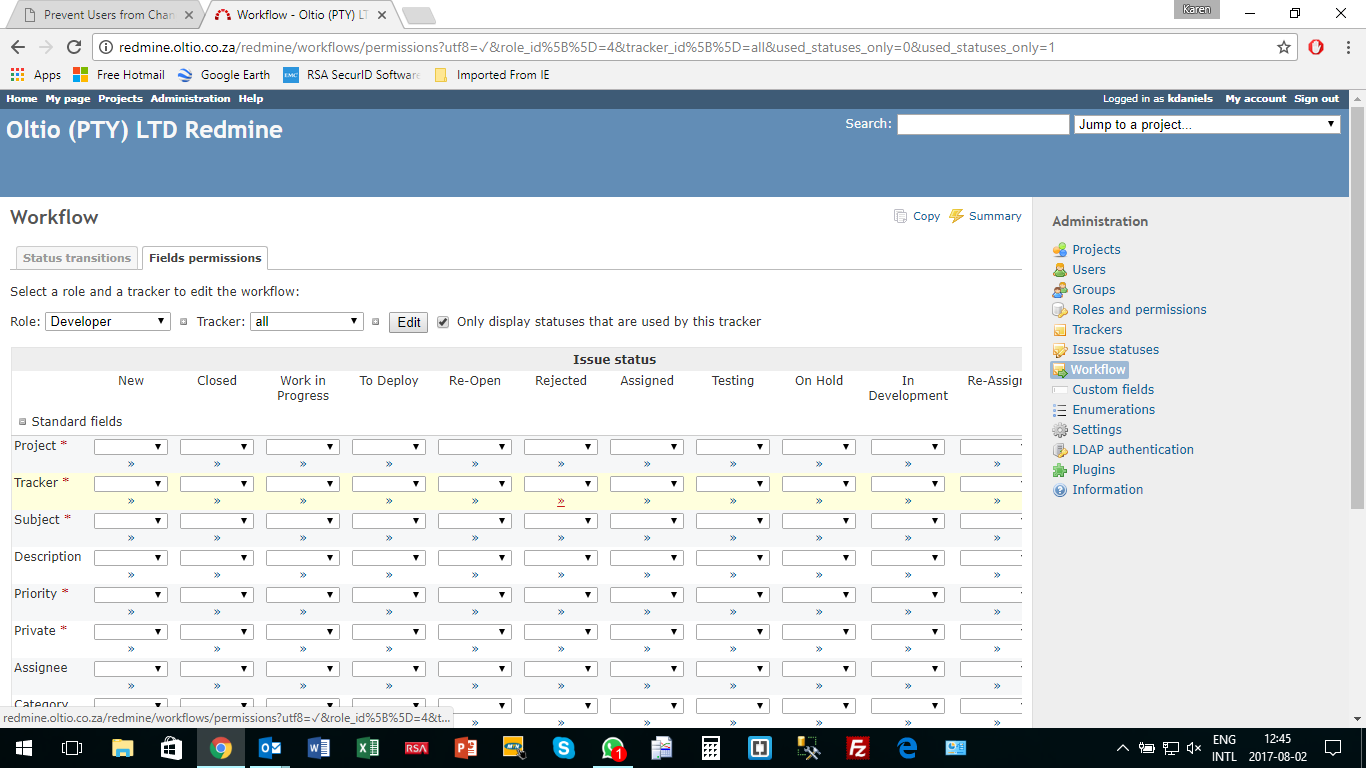
Task: Open the Role dropdown showing Developer
Action: click(x=108, y=322)
